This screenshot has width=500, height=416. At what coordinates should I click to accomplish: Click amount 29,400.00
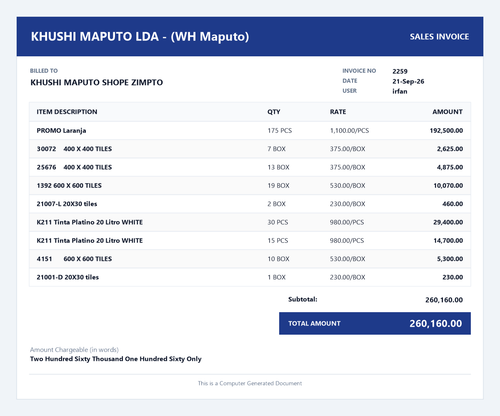coord(448,222)
